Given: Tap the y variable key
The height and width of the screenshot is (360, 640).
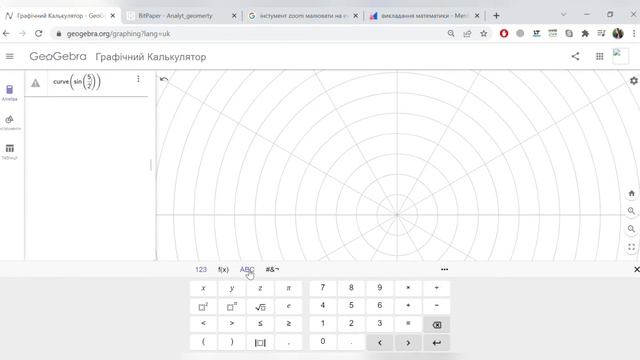Looking at the screenshot, I should pyautogui.click(x=232, y=288).
